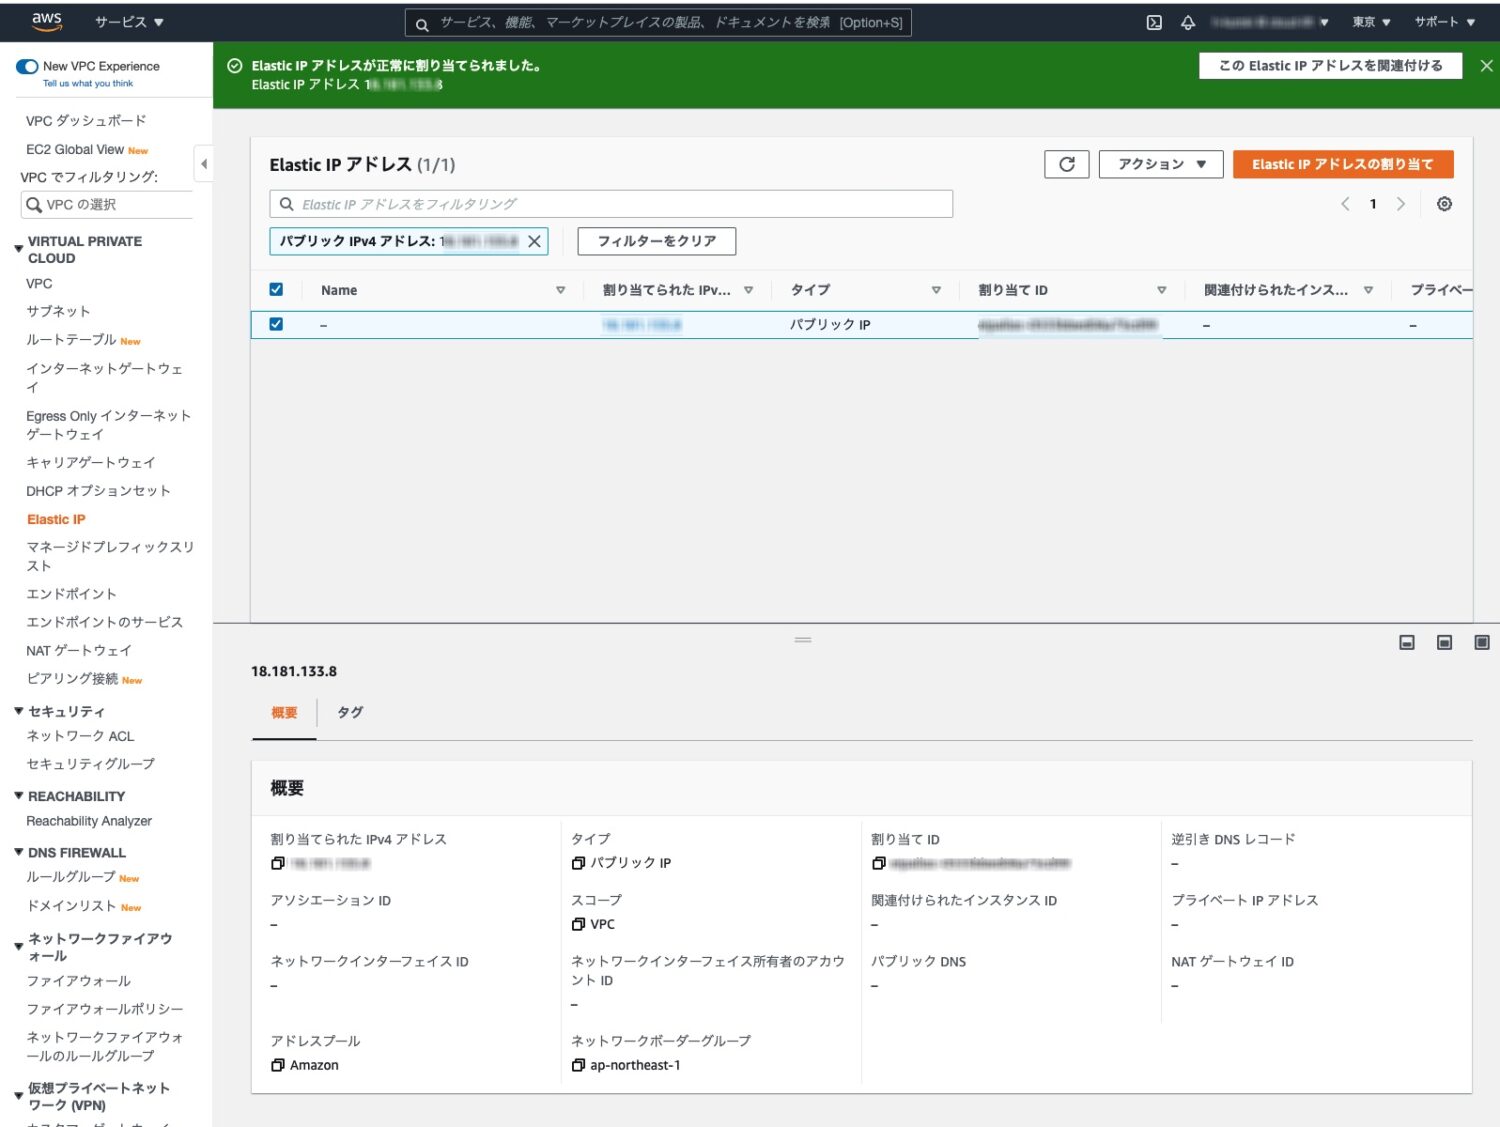
Task: Open the blurred IP address link in table row
Action: [x=642, y=325]
